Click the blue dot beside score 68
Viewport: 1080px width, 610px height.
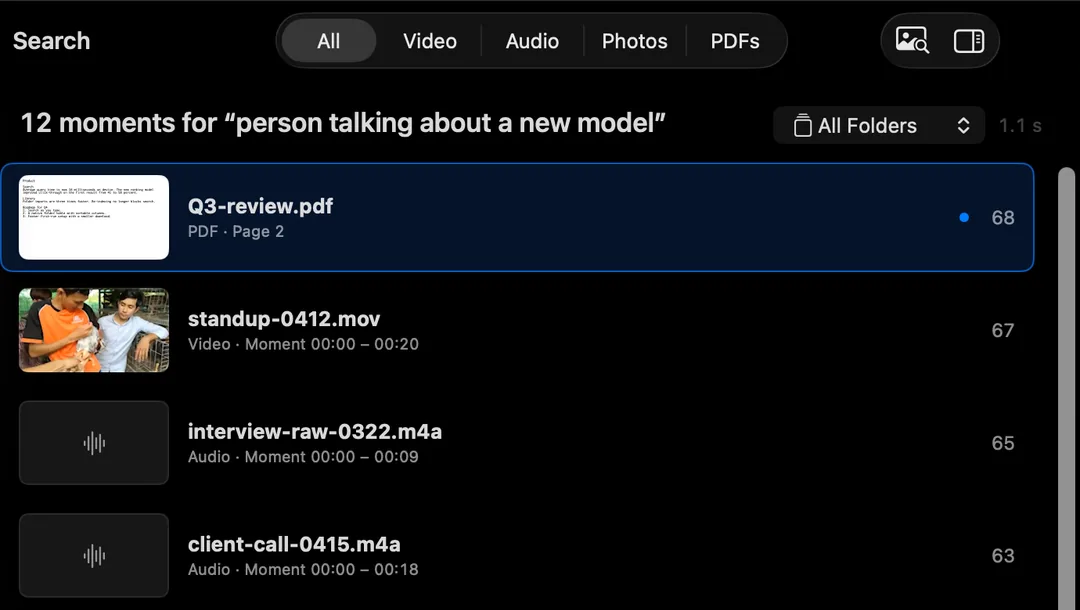[964, 218]
